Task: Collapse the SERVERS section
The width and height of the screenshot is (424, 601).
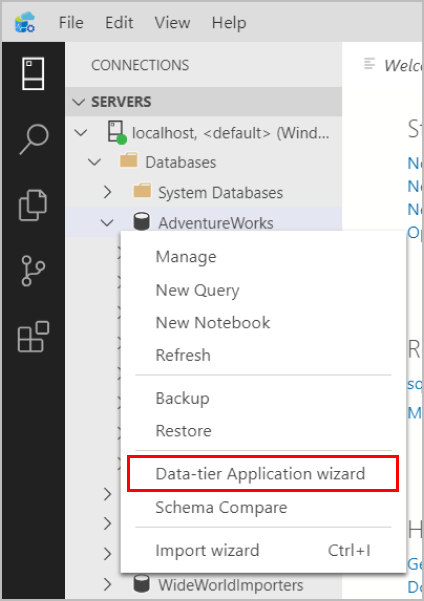Action: pos(79,102)
